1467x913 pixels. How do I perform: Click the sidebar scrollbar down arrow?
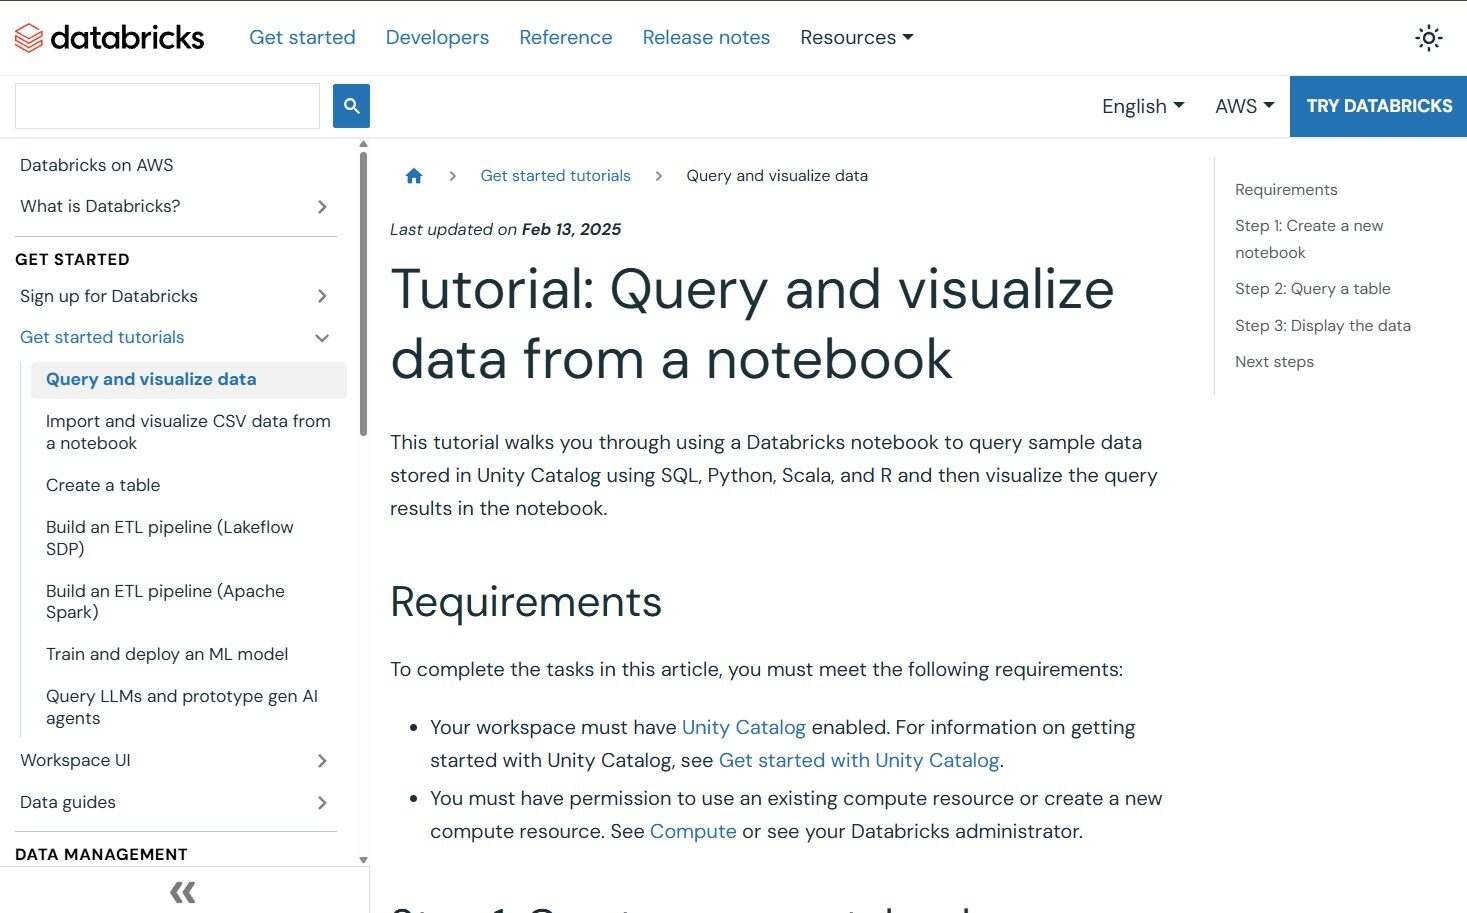(363, 860)
